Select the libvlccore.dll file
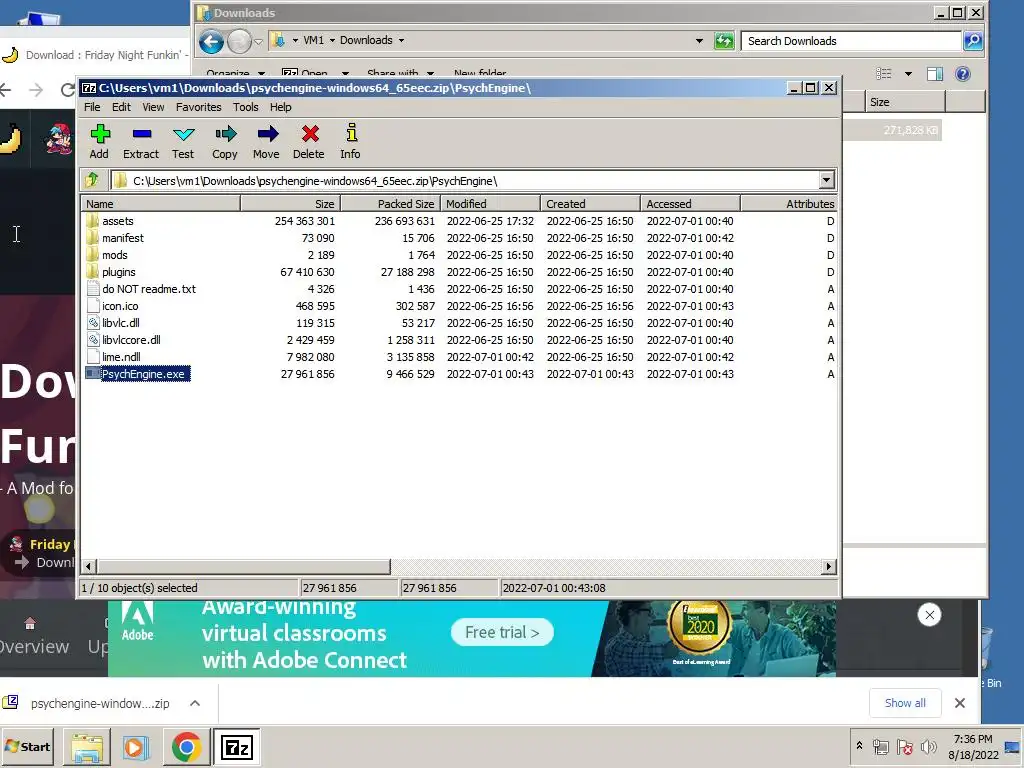The width and height of the screenshot is (1024, 768). (x=131, y=340)
